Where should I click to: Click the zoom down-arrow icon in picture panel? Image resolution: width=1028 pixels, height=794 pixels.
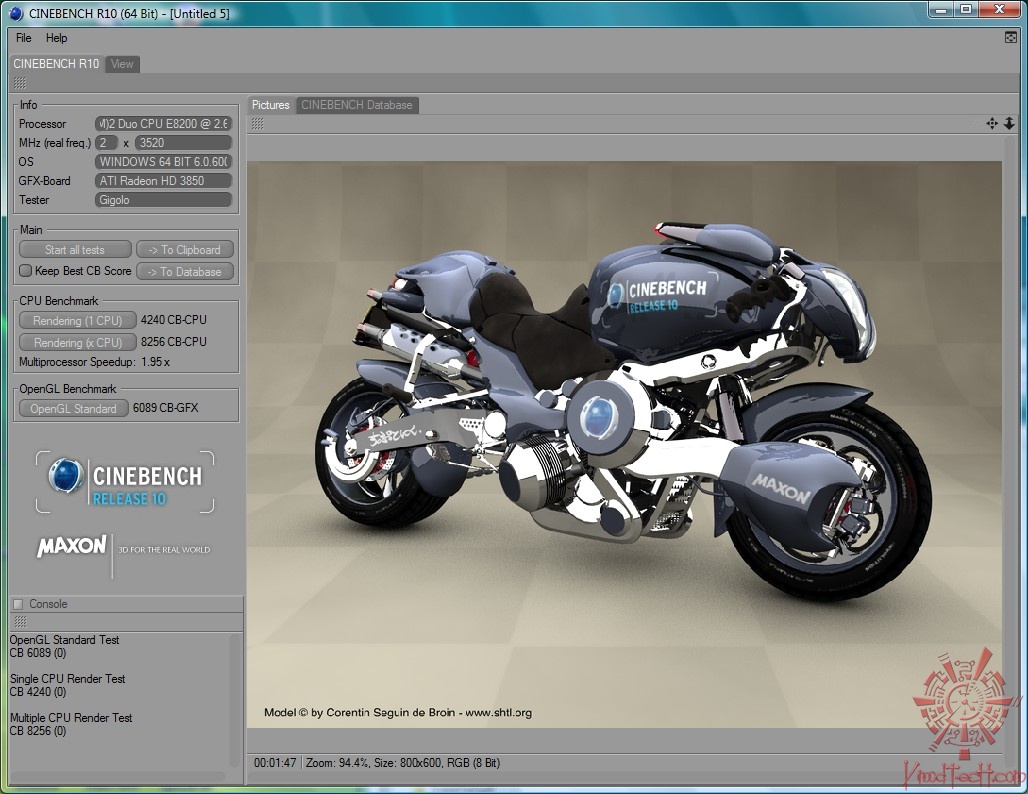tap(1009, 123)
